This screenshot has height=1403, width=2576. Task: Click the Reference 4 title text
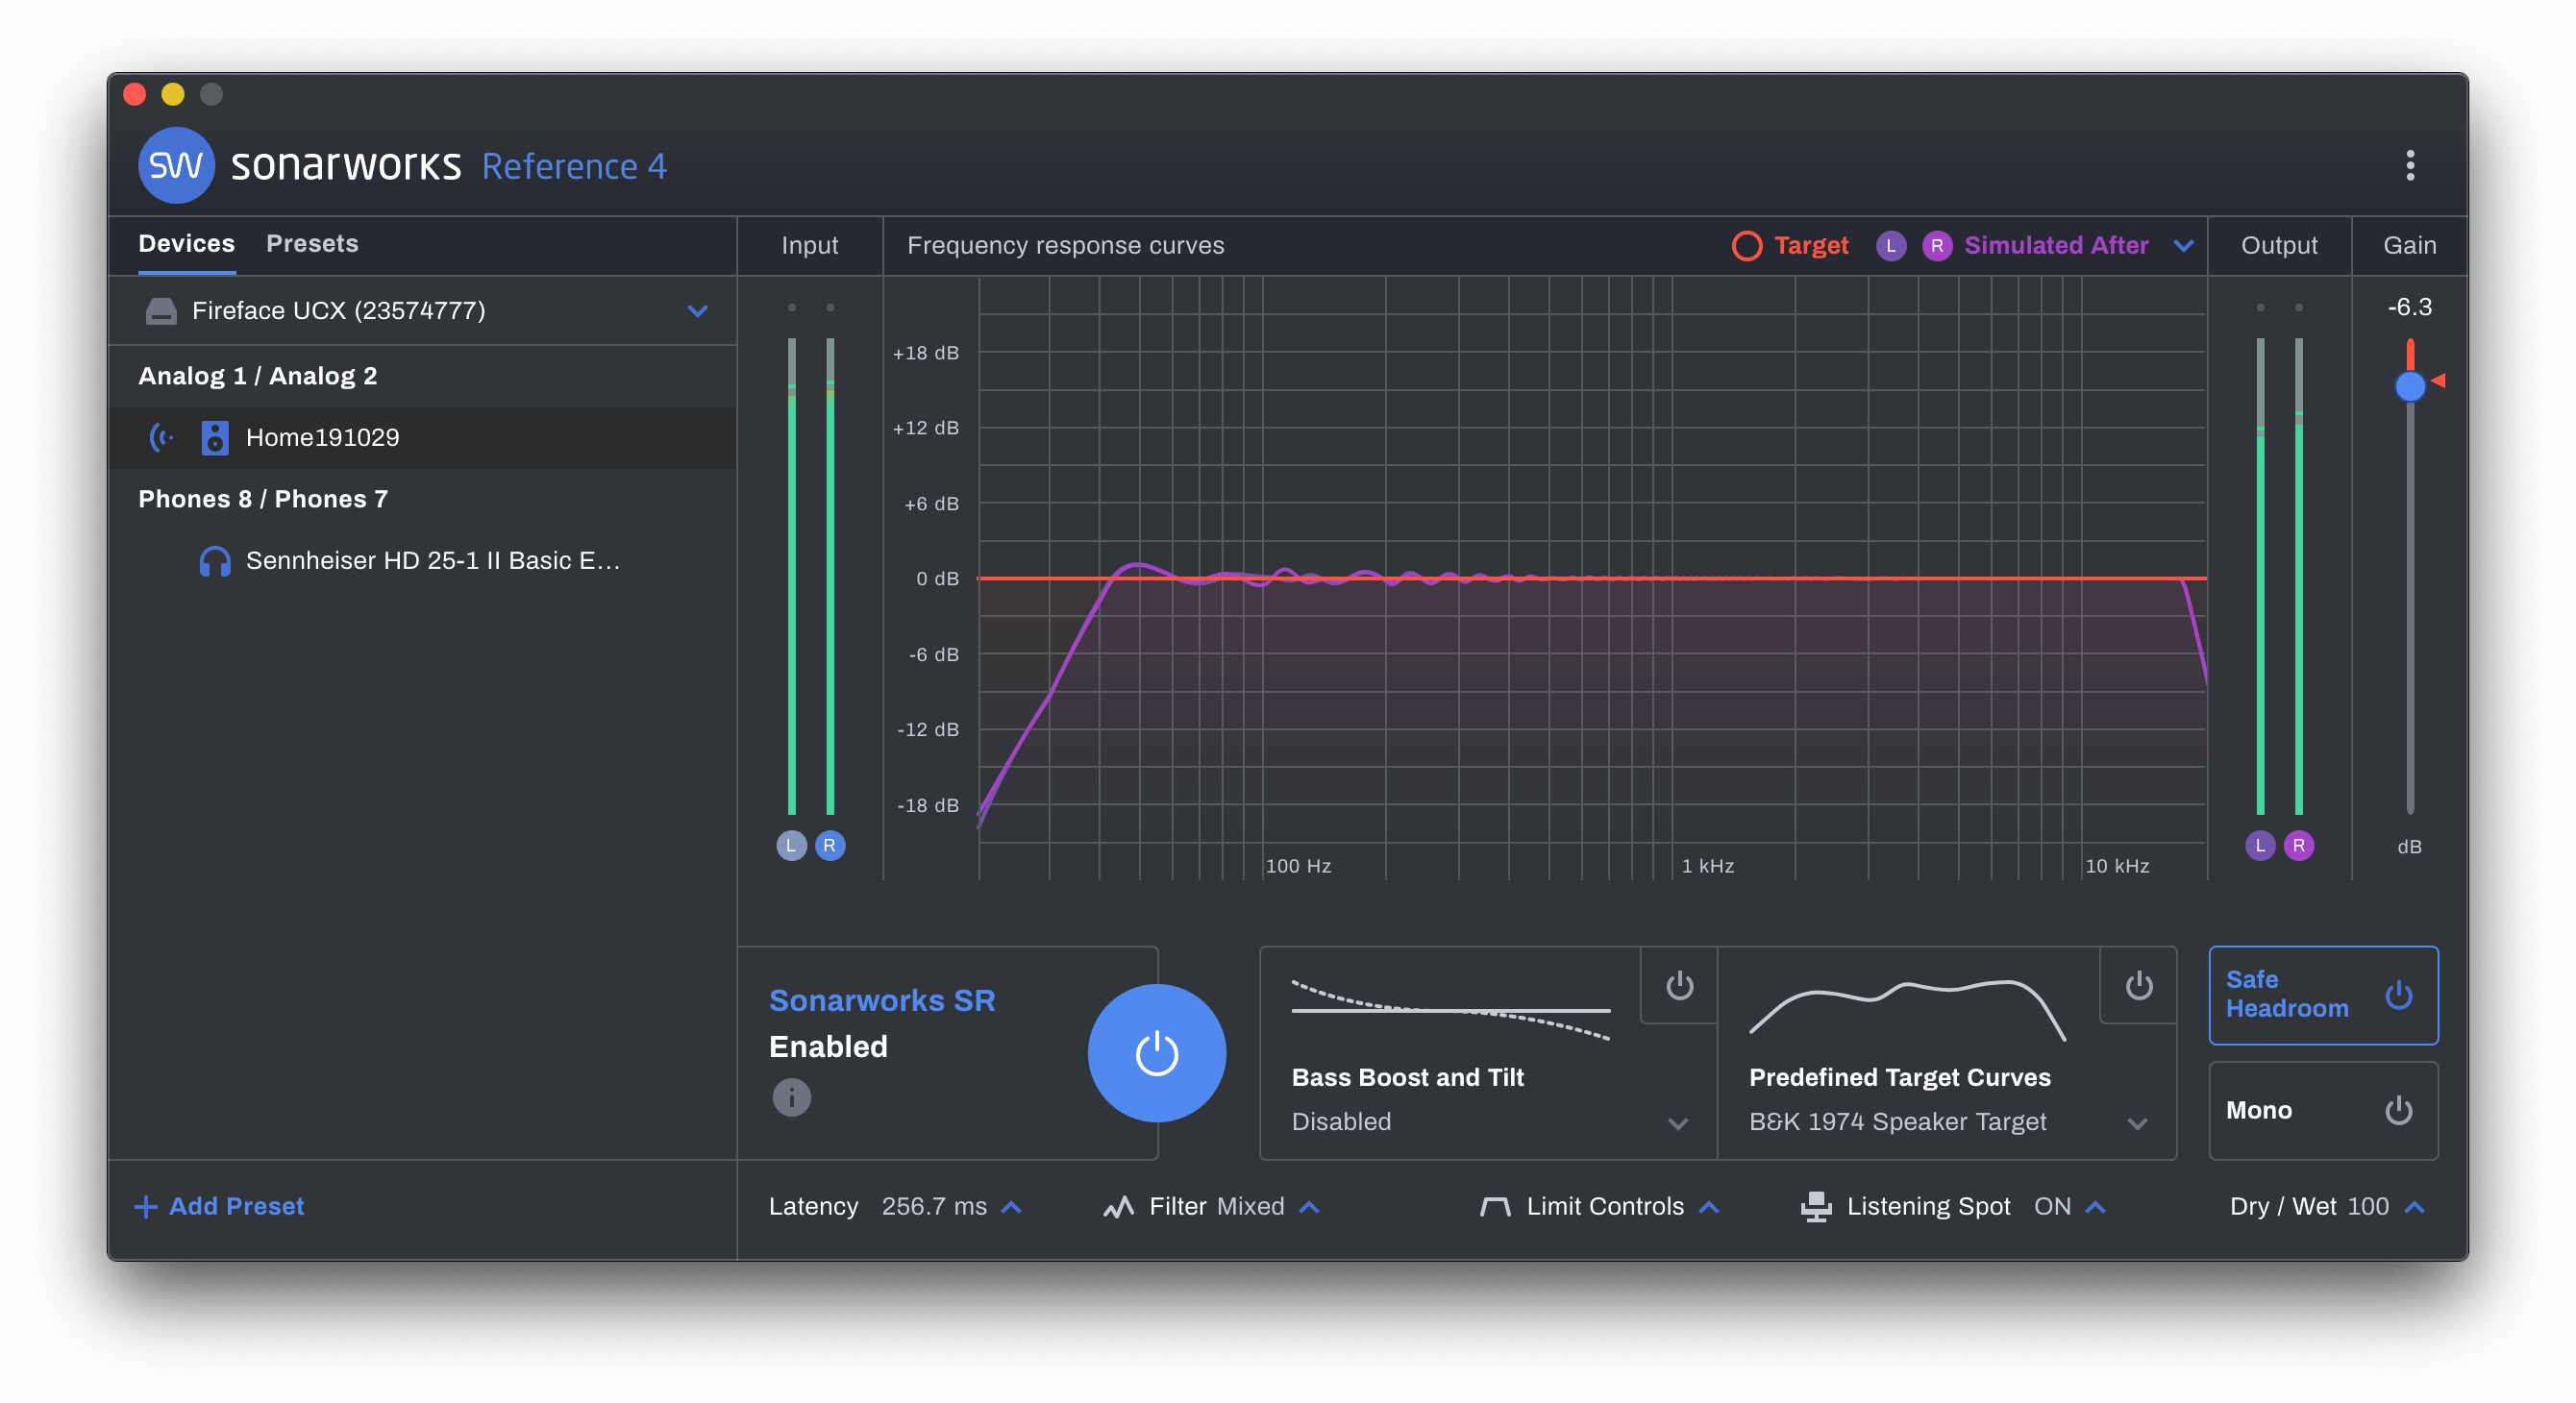point(574,166)
